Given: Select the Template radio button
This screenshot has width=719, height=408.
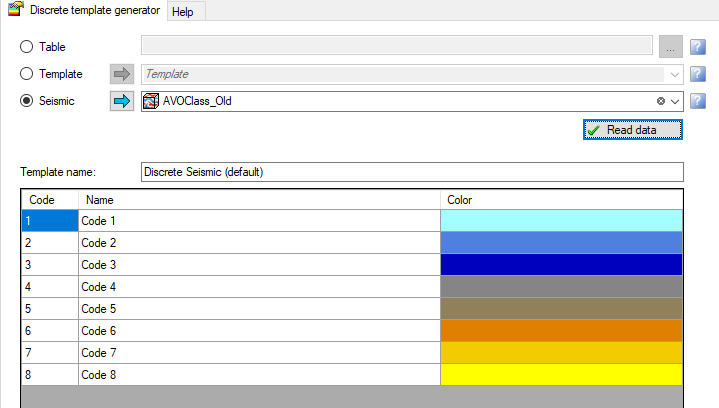Looking at the screenshot, I should coord(27,74).
